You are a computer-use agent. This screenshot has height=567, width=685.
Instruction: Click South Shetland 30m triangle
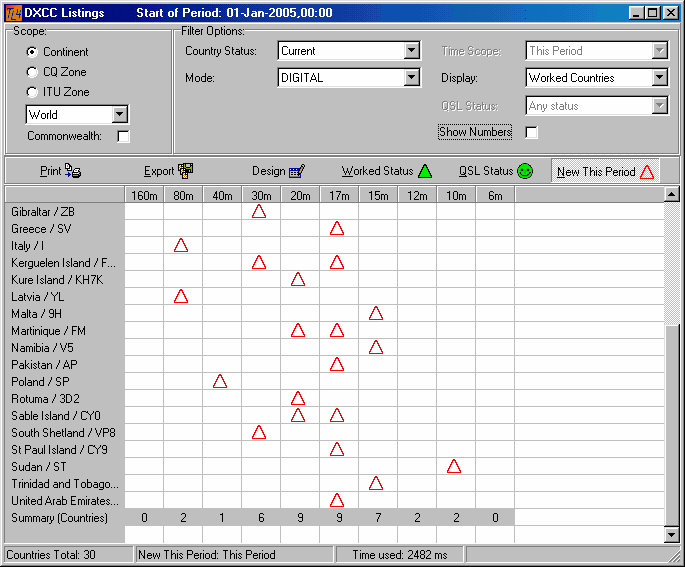(259, 432)
